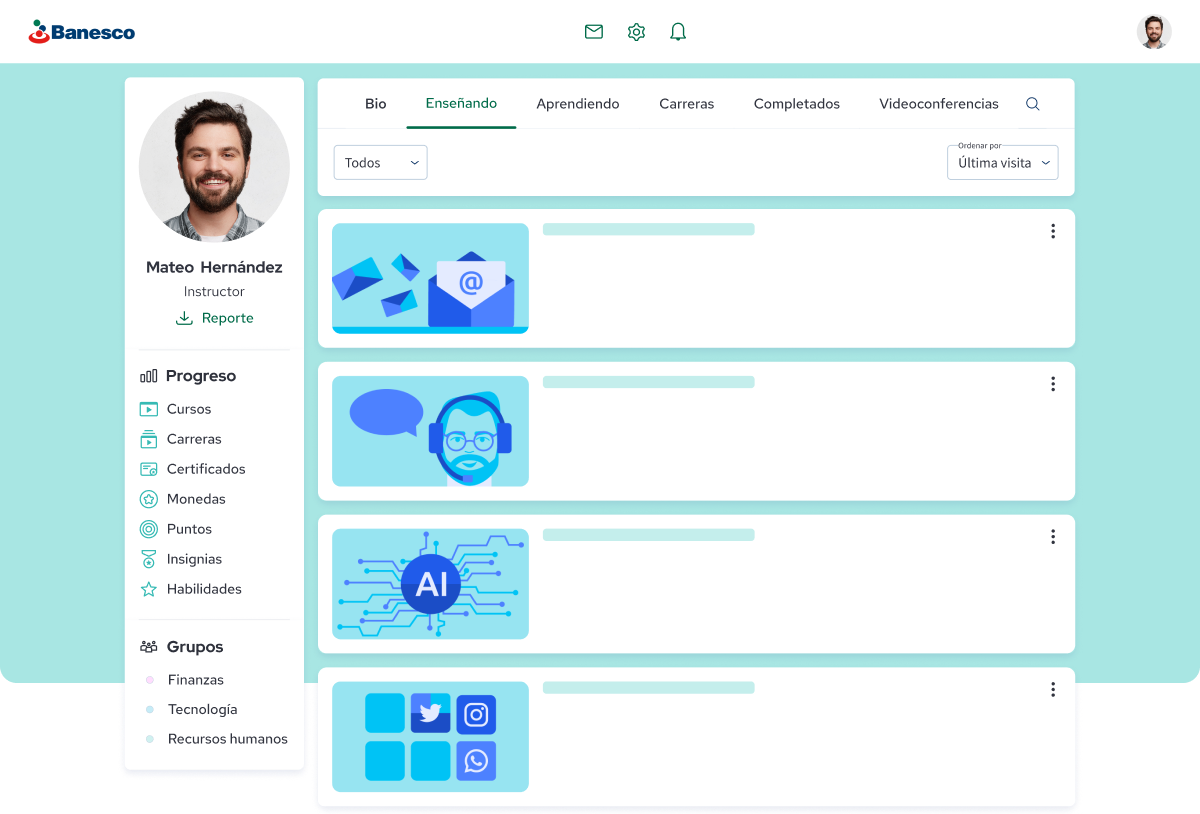
Task: Click the notifications bell icon
Action: click(678, 32)
